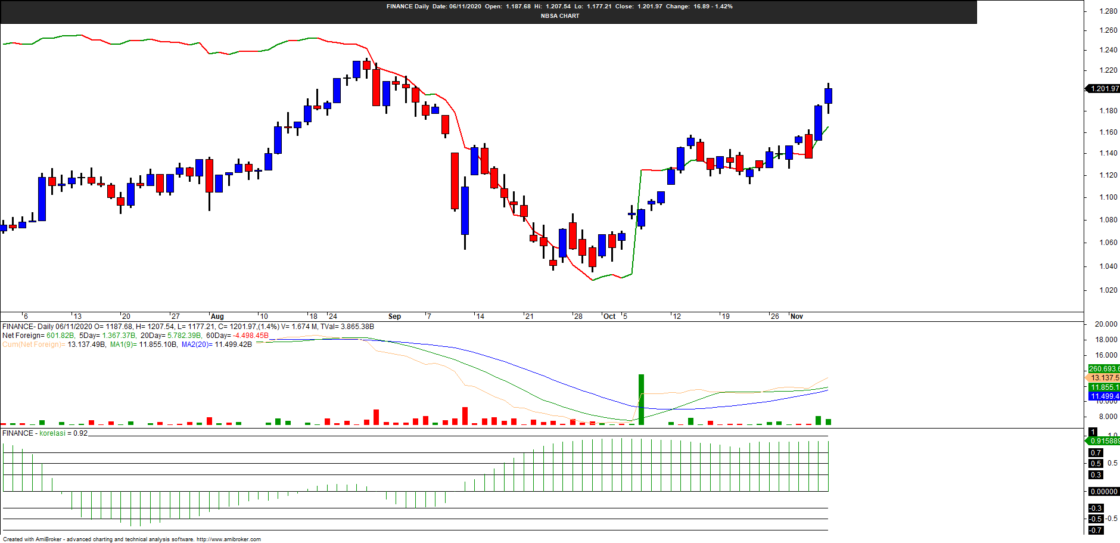Click the '10 date axis marker
Viewport: 1120px width, 543px height.
point(264,316)
